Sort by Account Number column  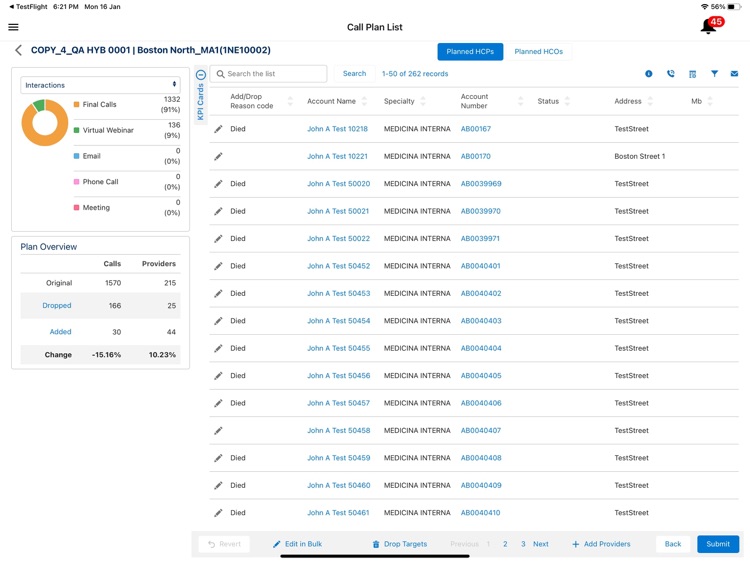[x=520, y=101]
